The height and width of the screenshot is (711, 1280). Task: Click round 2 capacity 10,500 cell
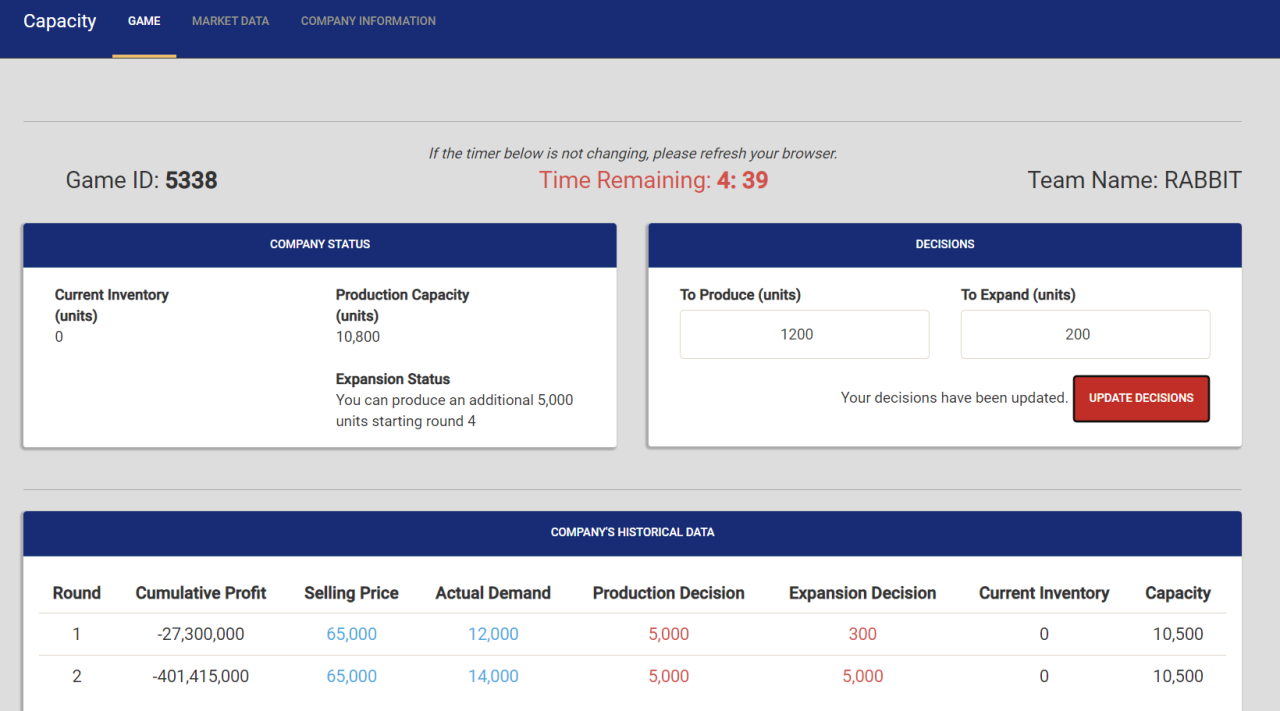tap(1178, 676)
